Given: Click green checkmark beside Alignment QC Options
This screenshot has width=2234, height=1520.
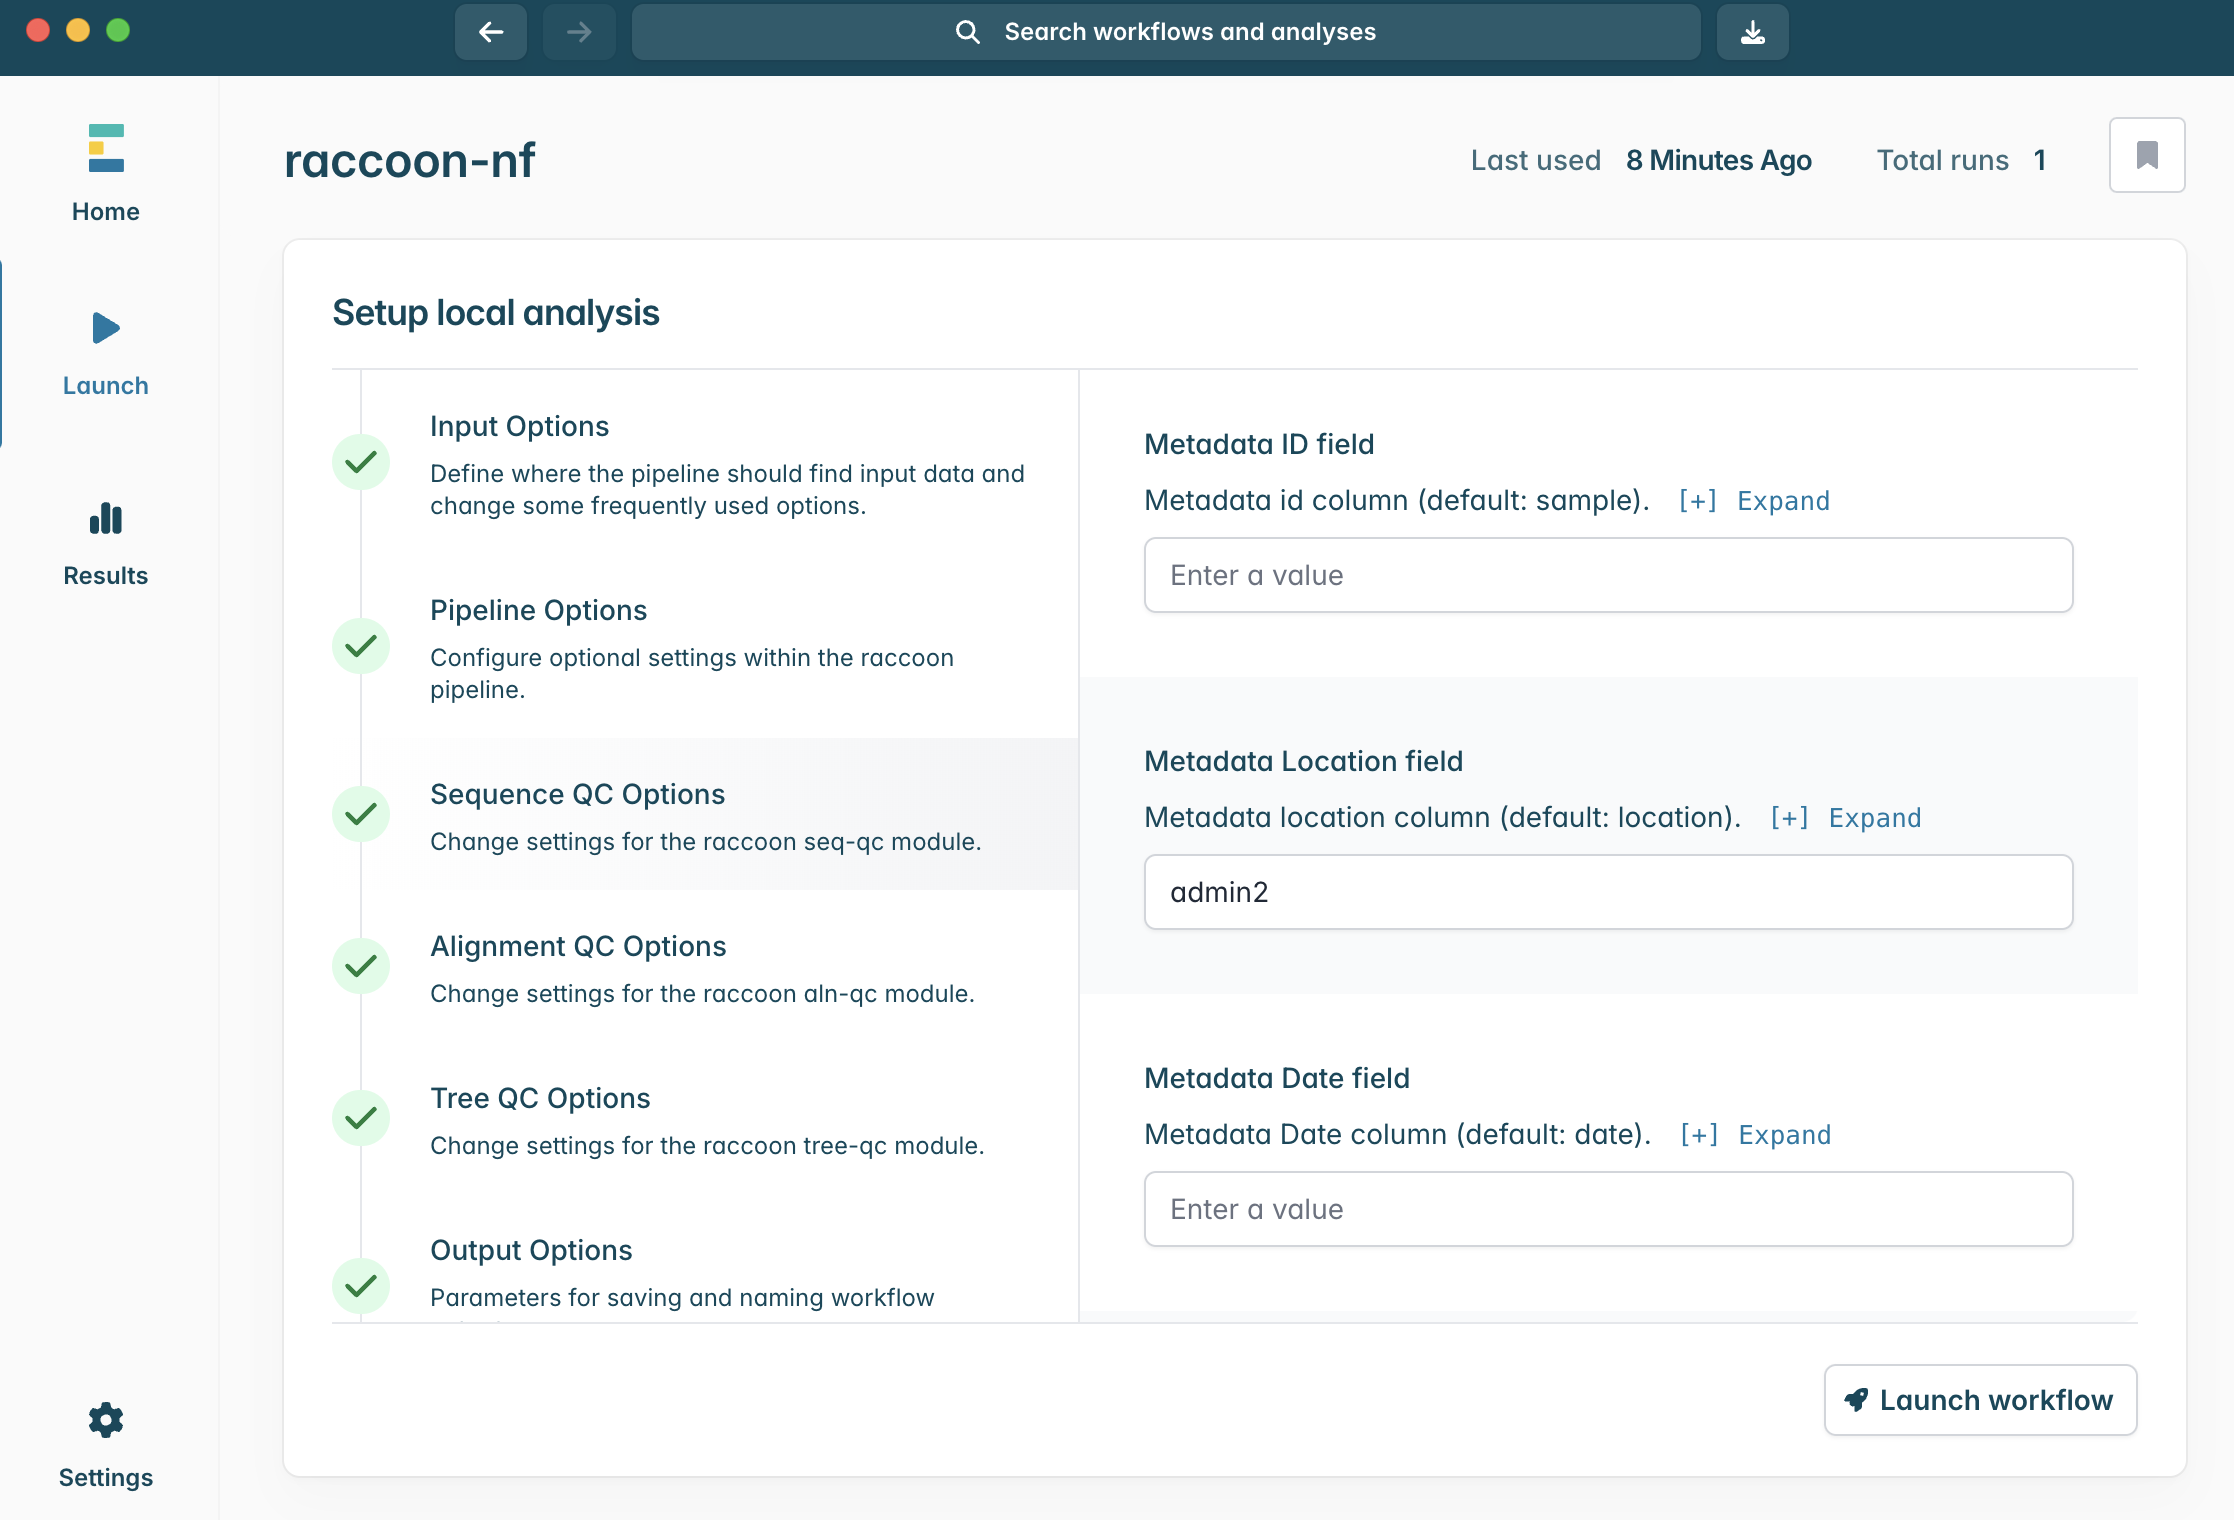Looking at the screenshot, I should [361, 966].
